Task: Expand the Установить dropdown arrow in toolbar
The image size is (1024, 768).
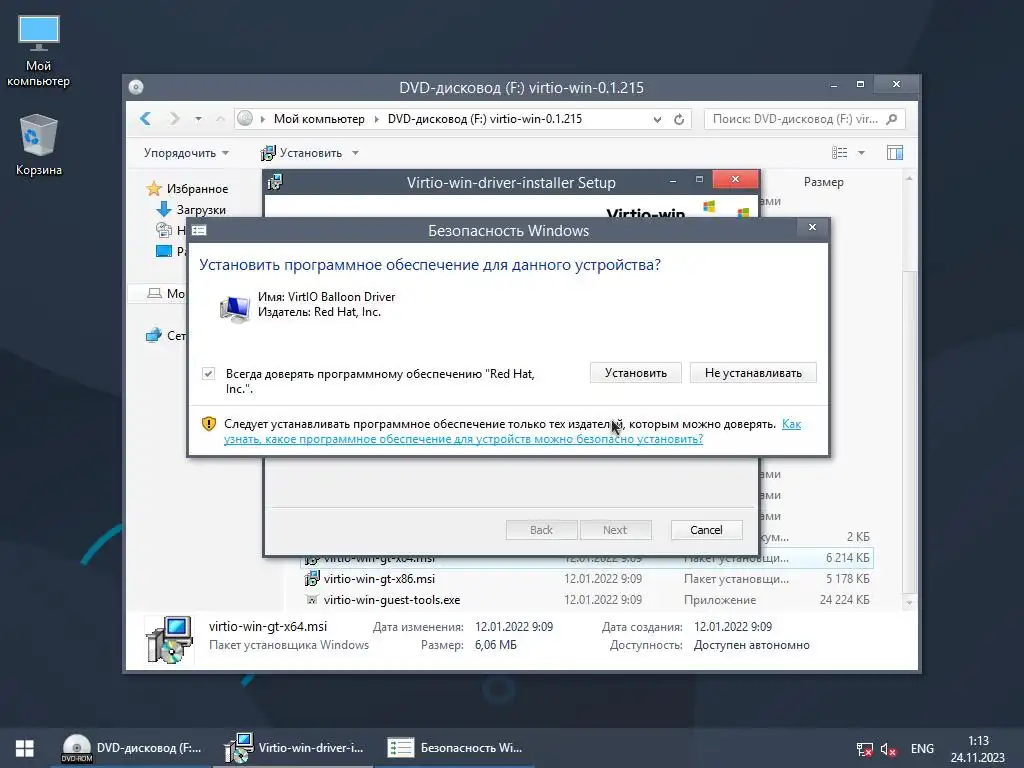Action: [x=355, y=153]
